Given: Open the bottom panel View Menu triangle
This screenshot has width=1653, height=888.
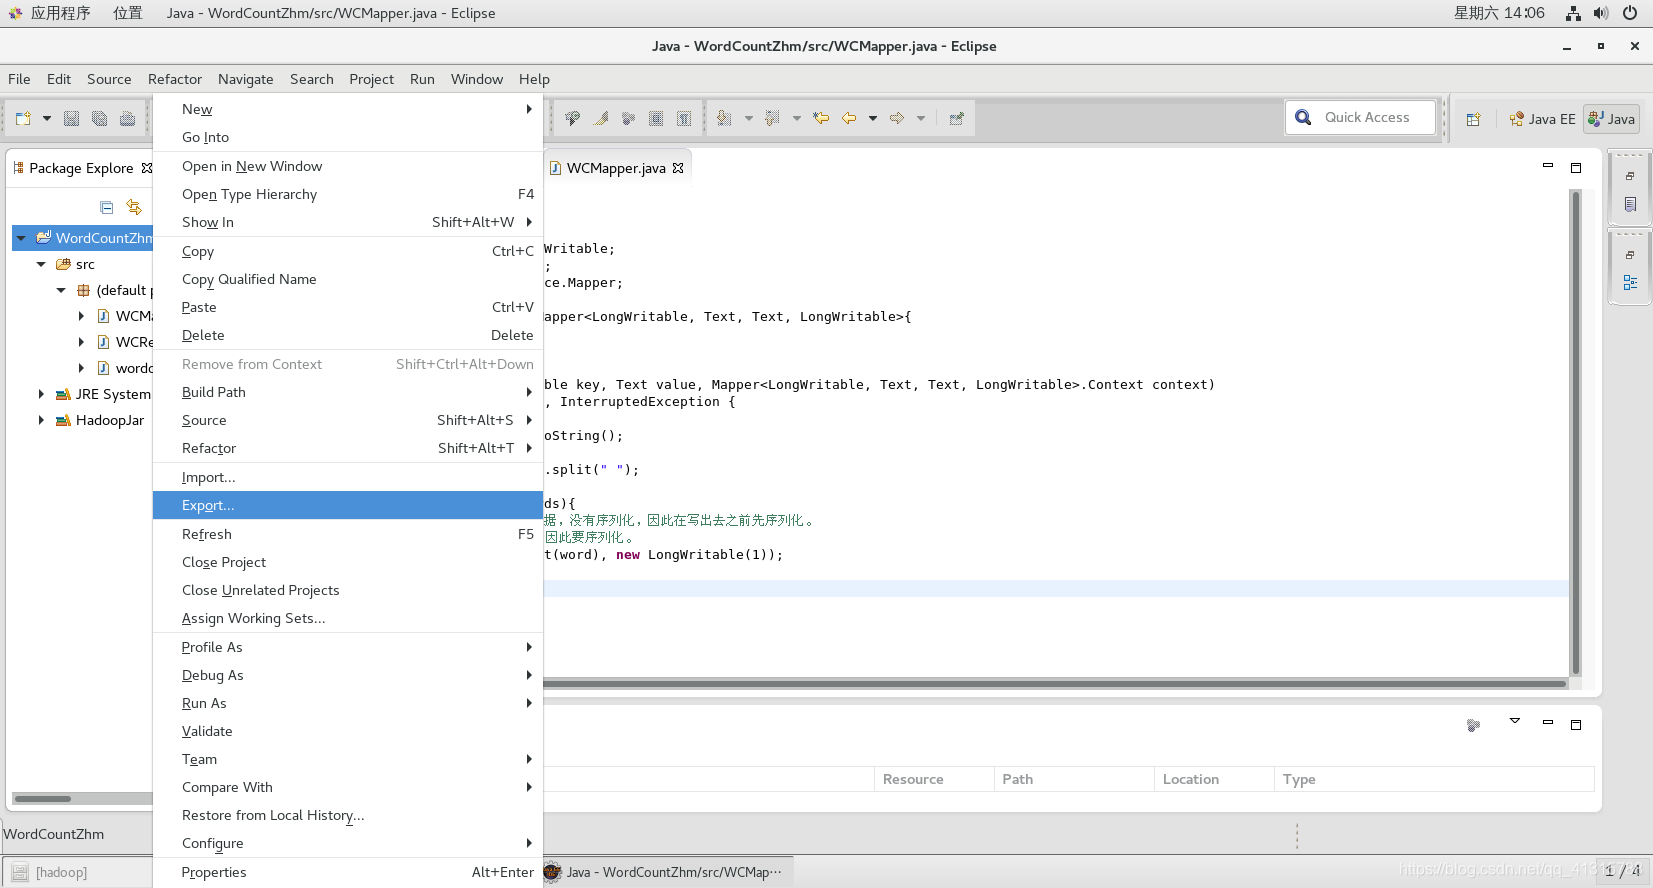Looking at the screenshot, I should pyautogui.click(x=1515, y=721).
